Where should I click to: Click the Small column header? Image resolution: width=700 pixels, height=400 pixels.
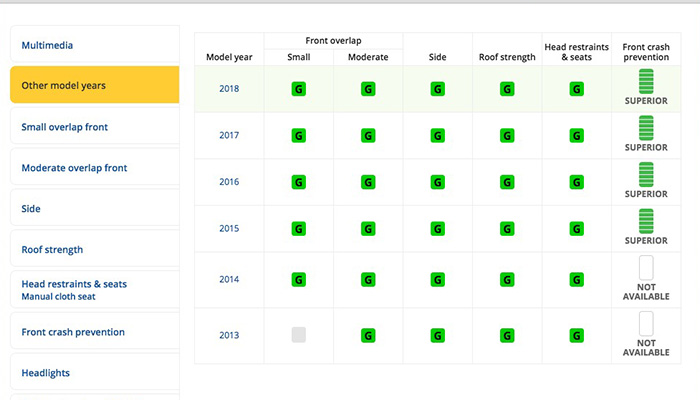[299, 57]
